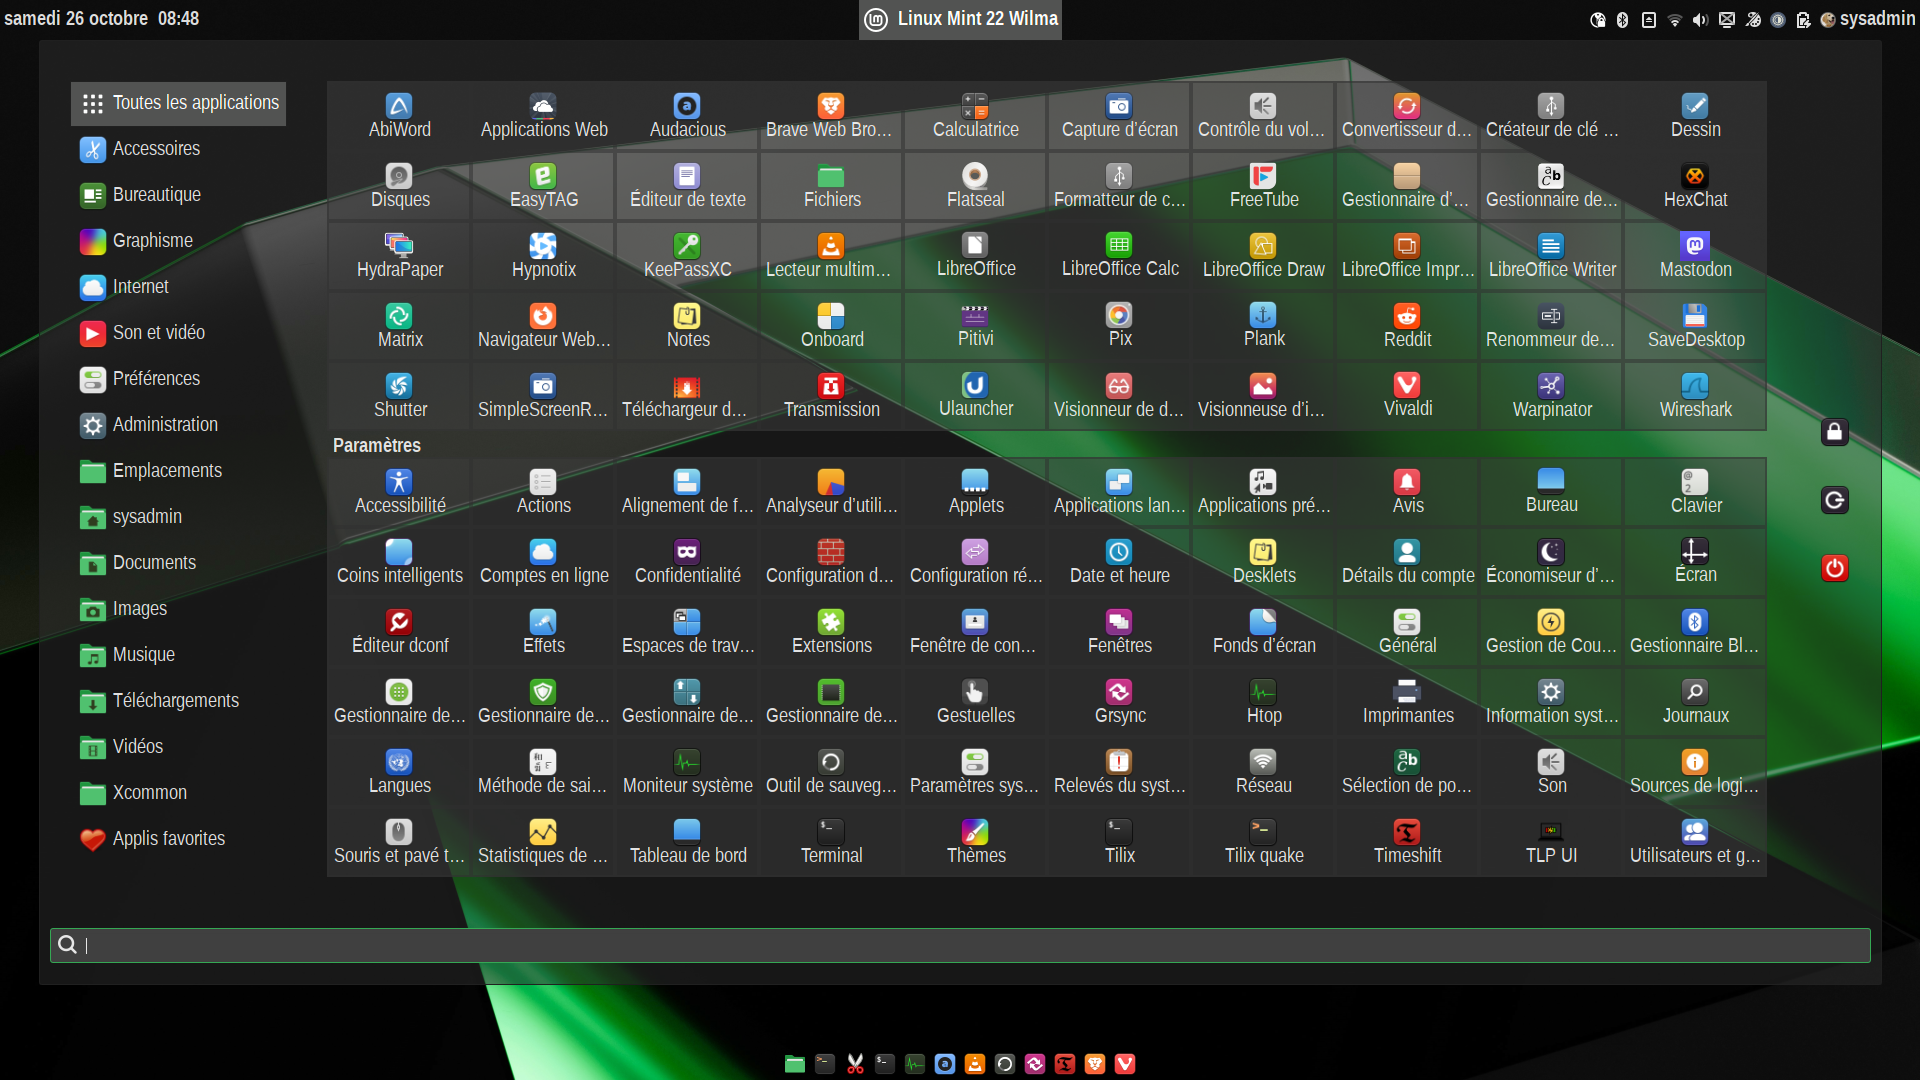Launch the Wireshark application icon
The image size is (1920, 1080).
click(x=1695, y=396)
